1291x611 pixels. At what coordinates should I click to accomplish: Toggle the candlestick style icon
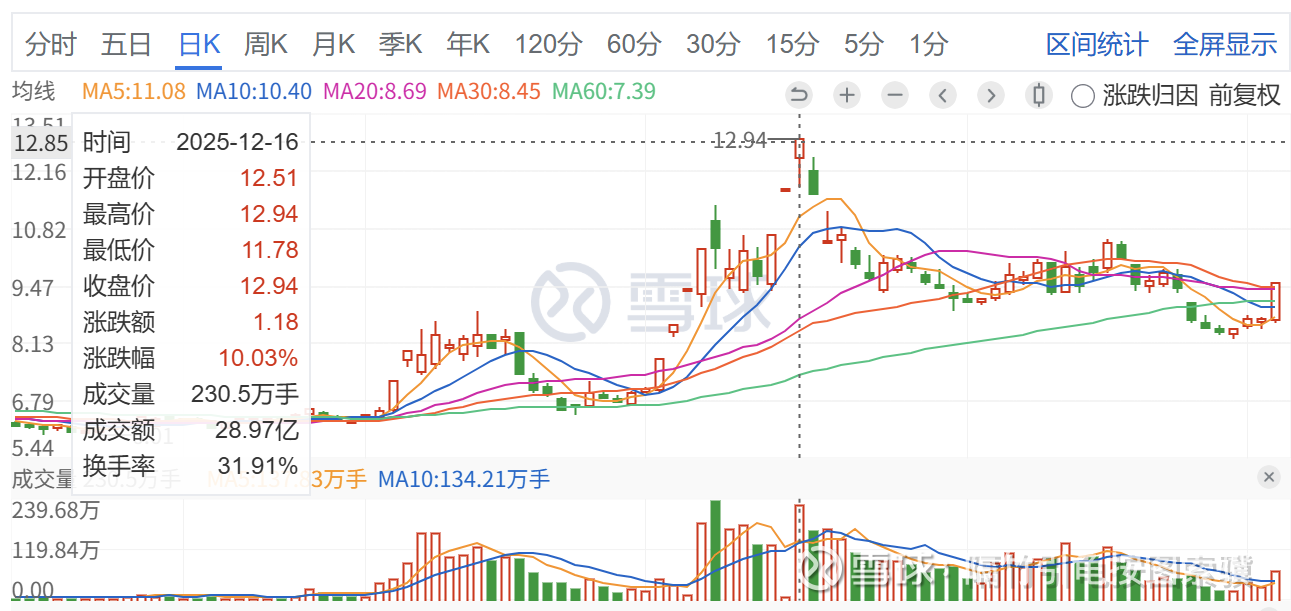1038,95
